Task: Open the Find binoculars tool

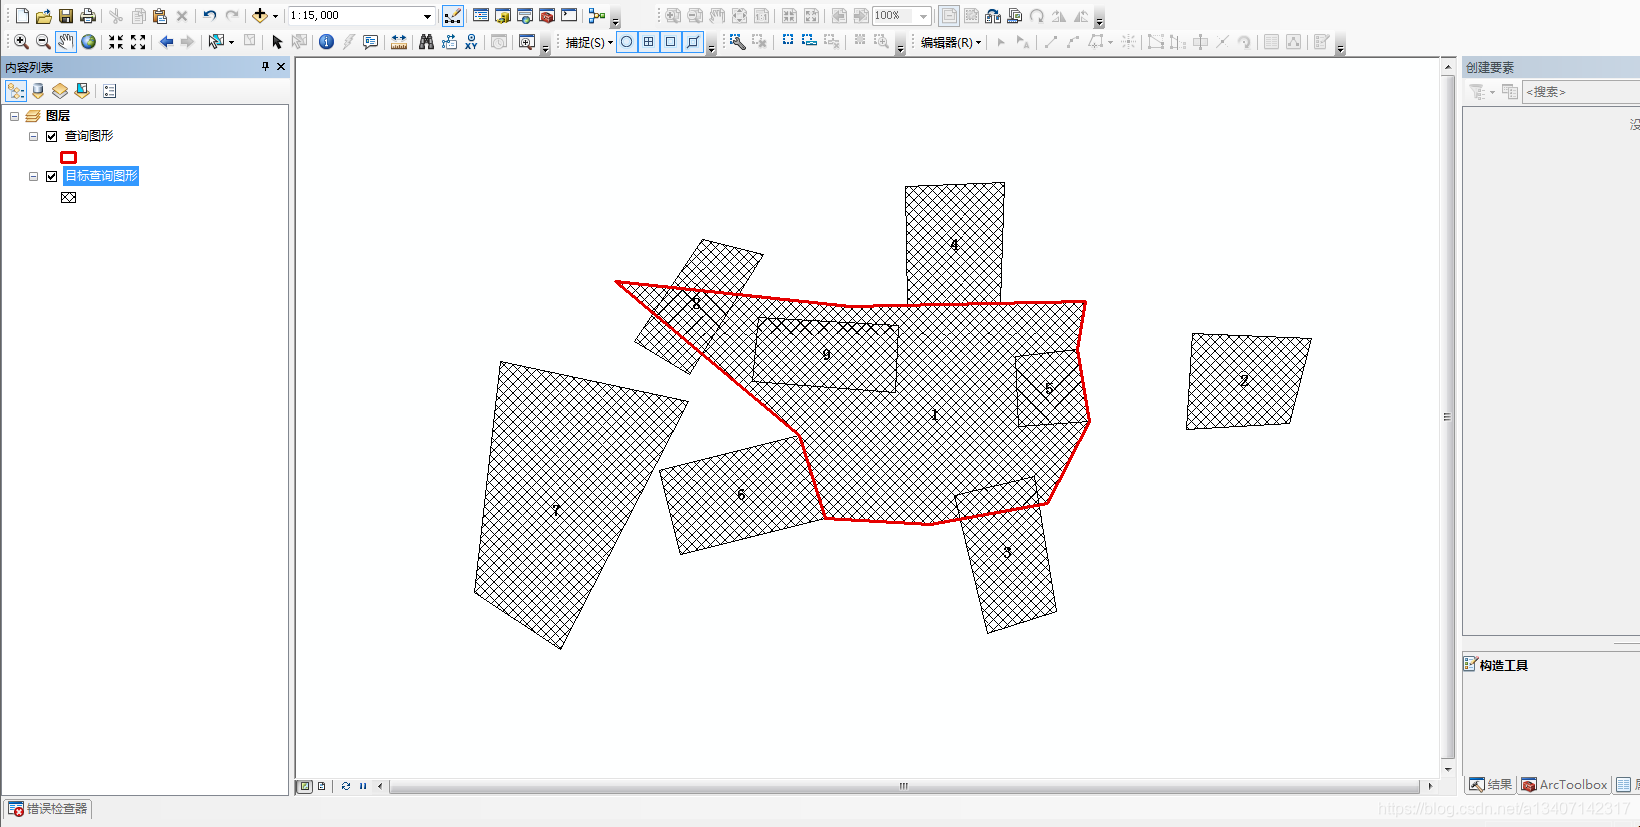Action: point(427,42)
